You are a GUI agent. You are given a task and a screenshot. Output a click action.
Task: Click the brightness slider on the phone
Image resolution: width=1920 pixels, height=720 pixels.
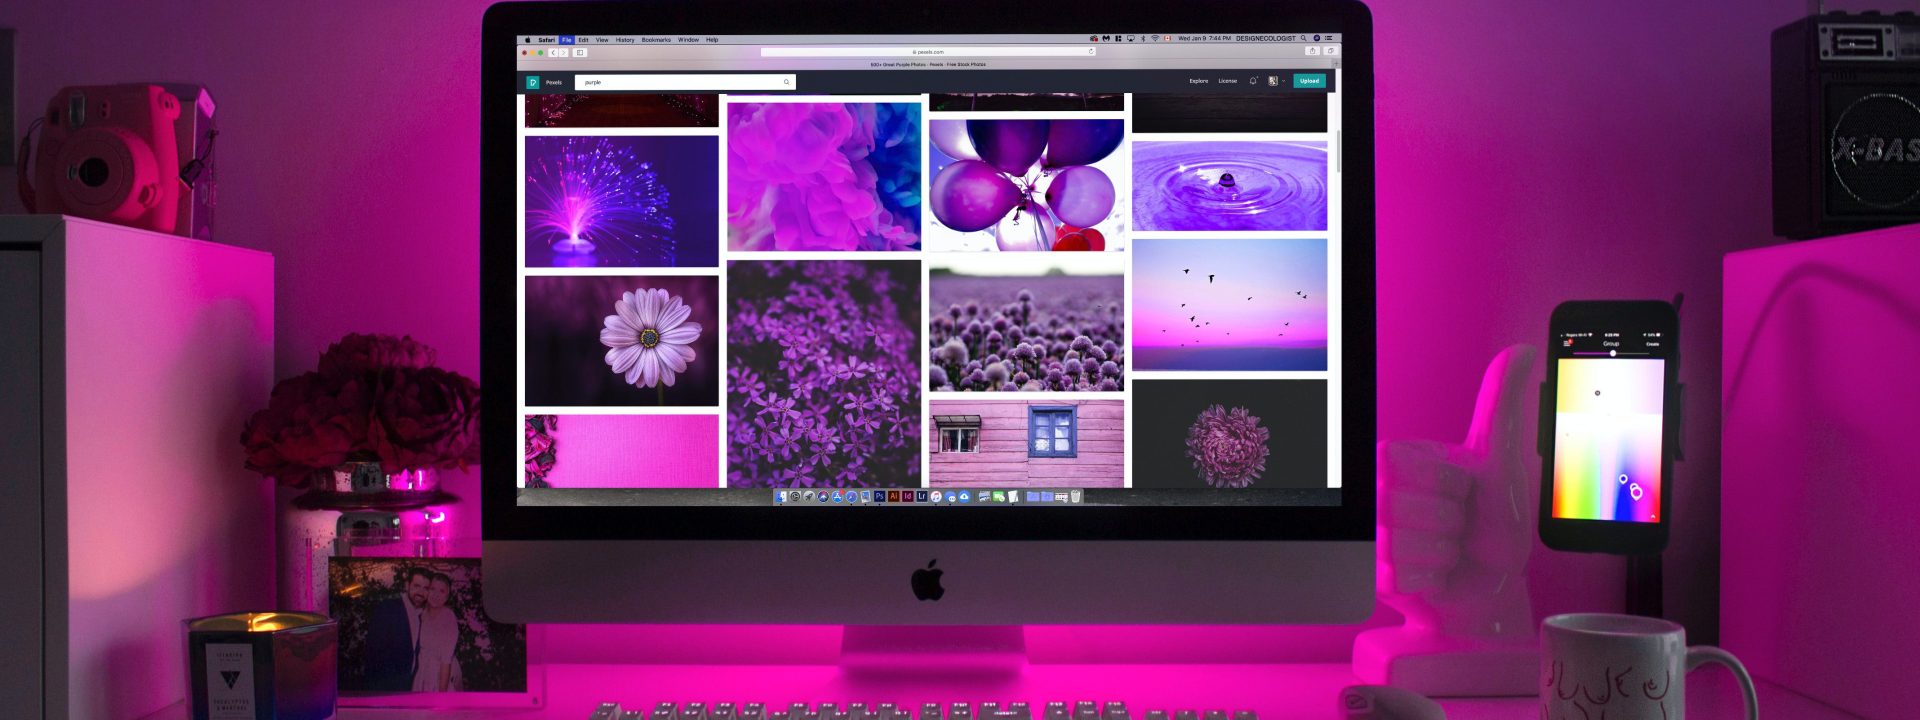point(1612,353)
